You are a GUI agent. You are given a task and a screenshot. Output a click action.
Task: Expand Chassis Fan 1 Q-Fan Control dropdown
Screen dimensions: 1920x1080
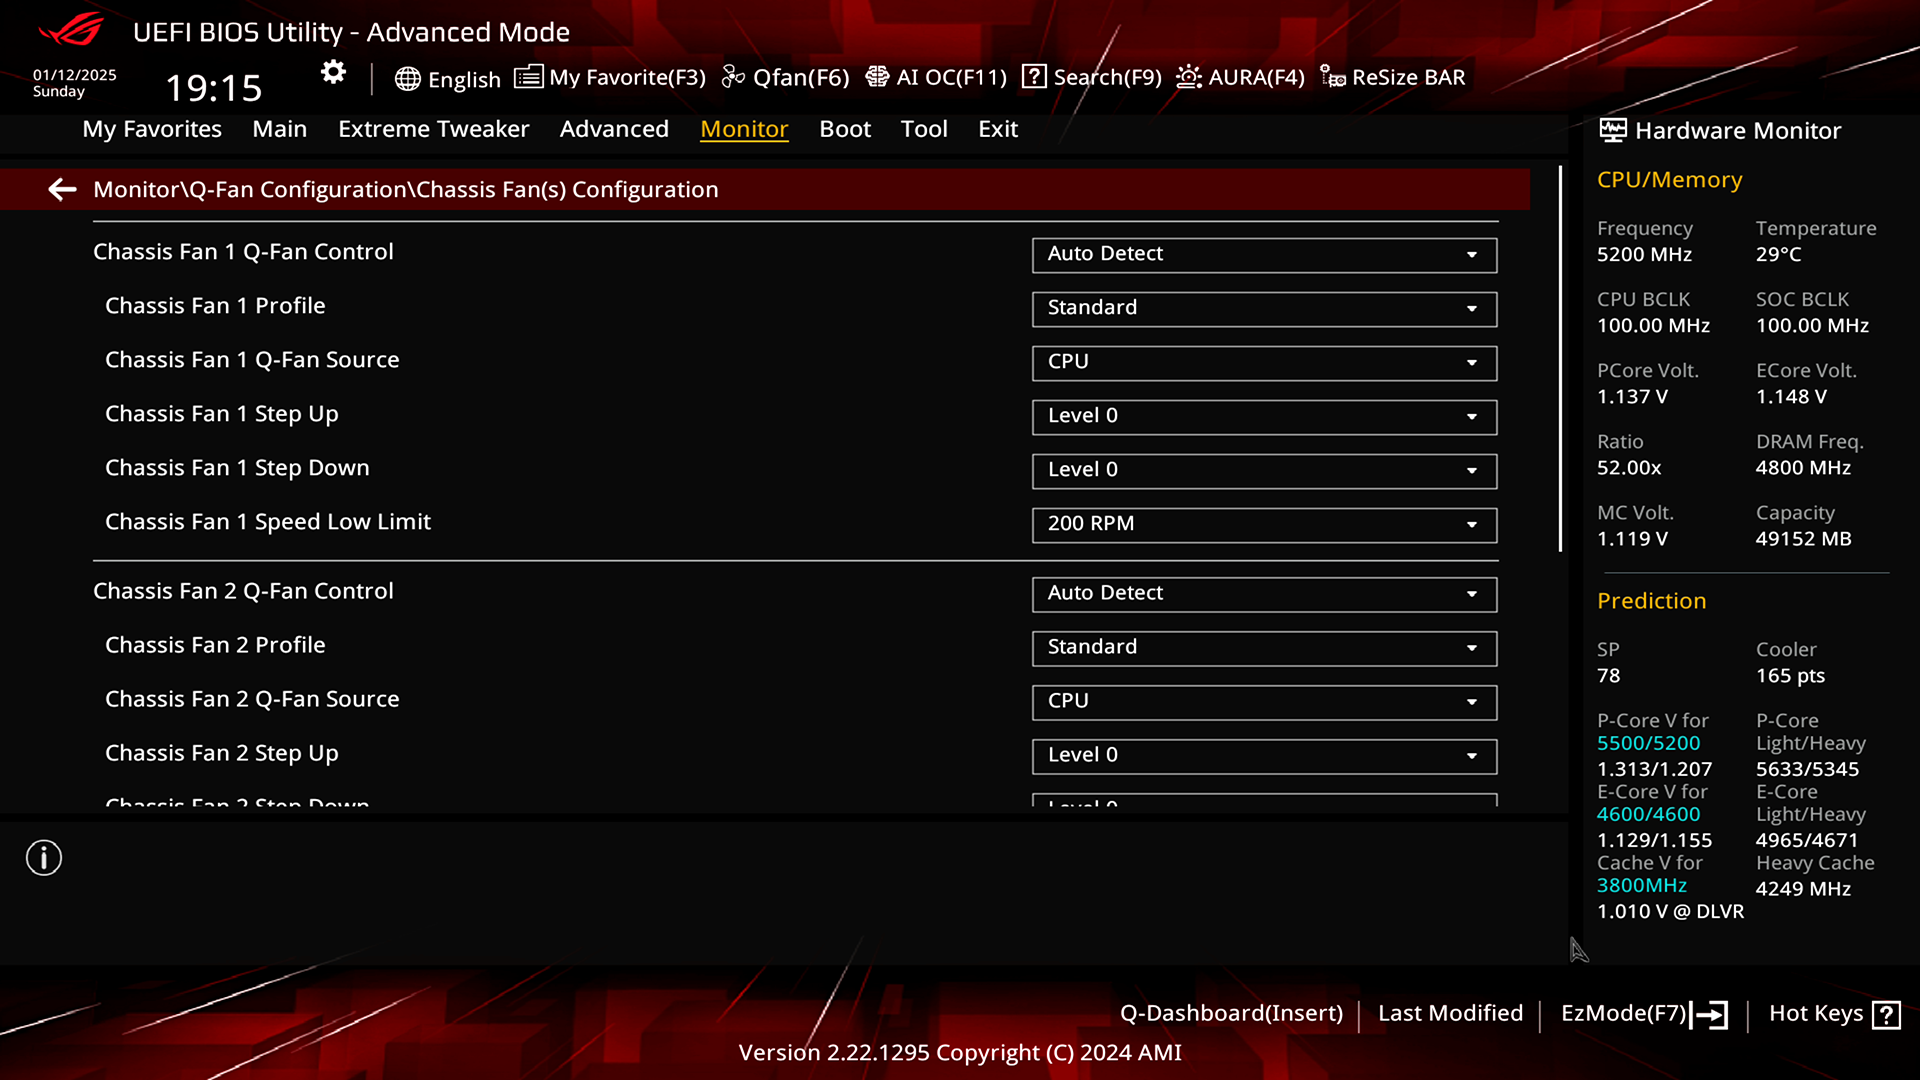tap(1472, 253)
